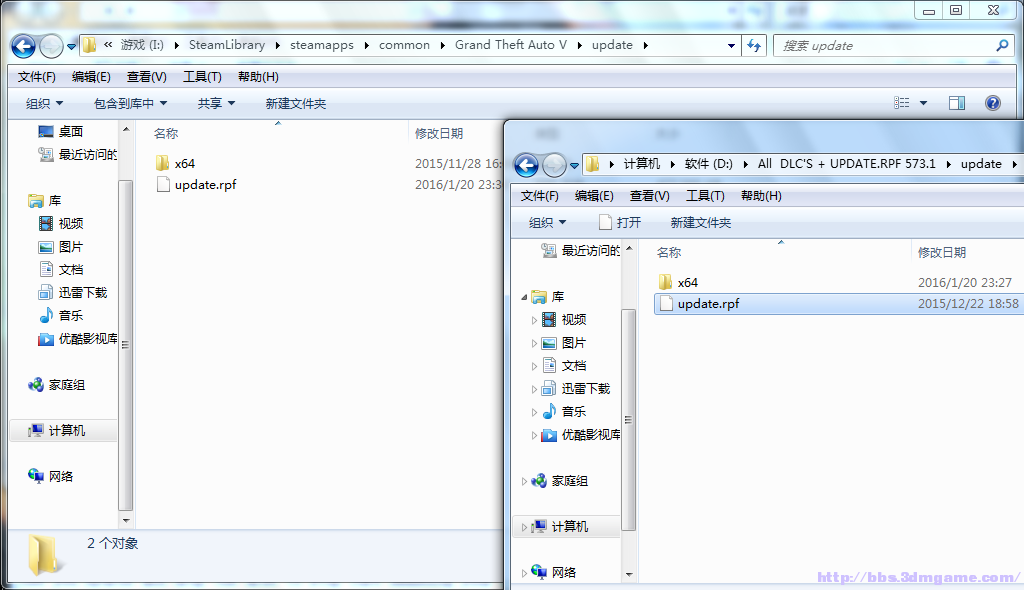The width and height of the screenshot is (1024, 590).
Task: Open 查看(V) menu in the back window
Action: [x=146, y=77]
